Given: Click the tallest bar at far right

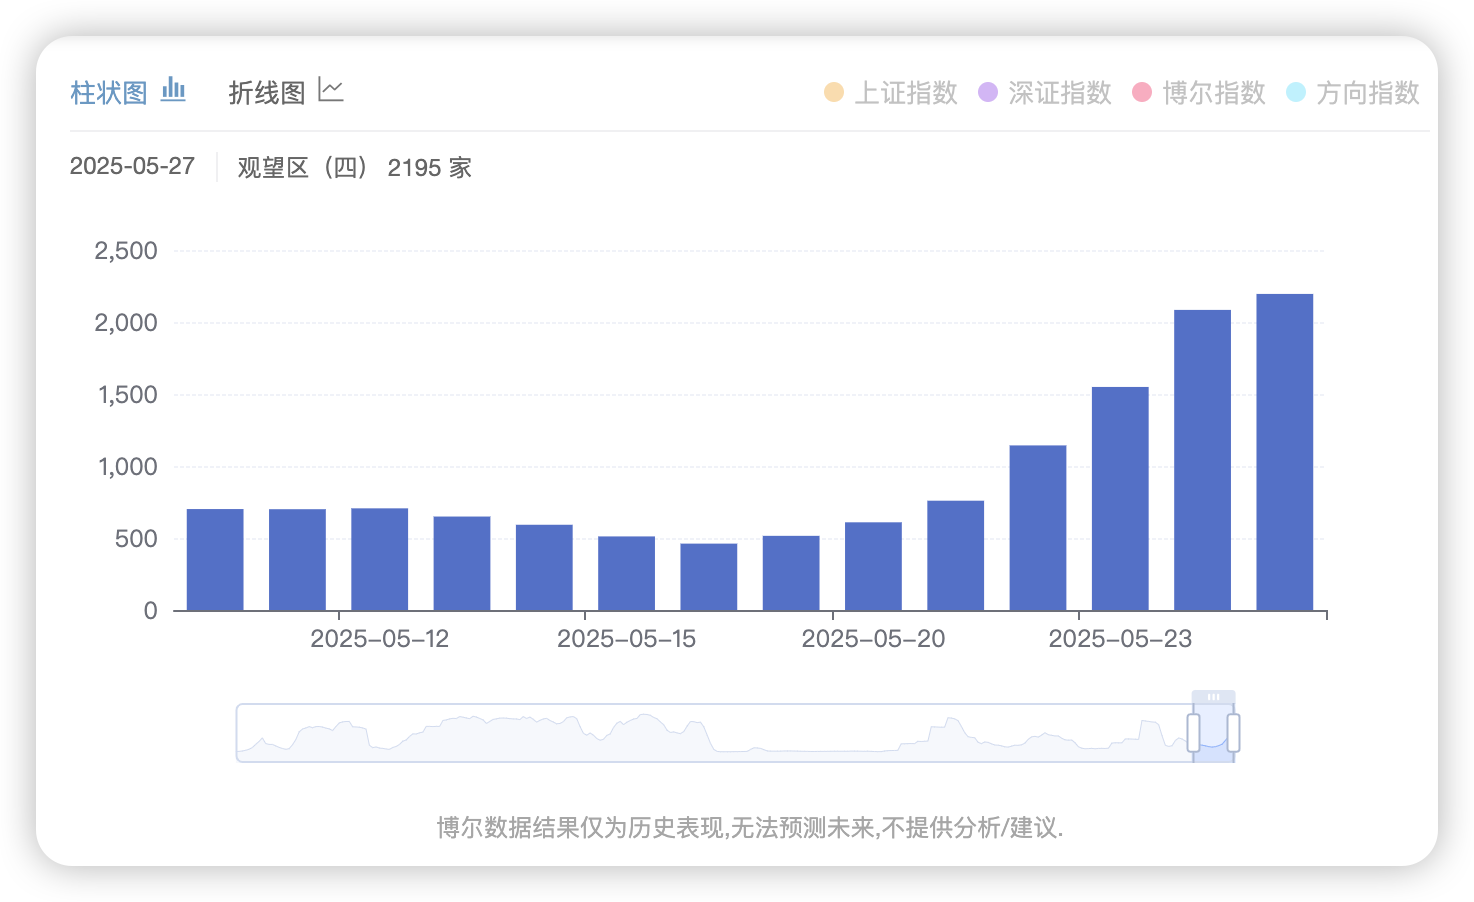Looking at the screenshot, I should 1284,452.
